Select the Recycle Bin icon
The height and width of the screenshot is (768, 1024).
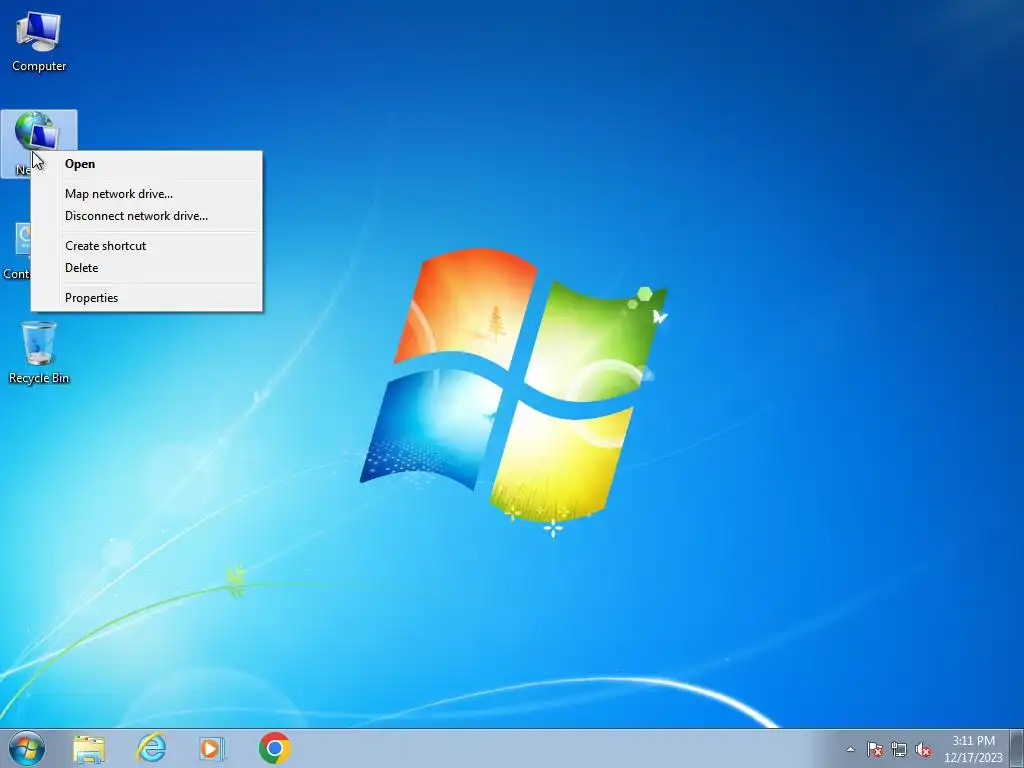pyautogui.click(x=39, y=353)
